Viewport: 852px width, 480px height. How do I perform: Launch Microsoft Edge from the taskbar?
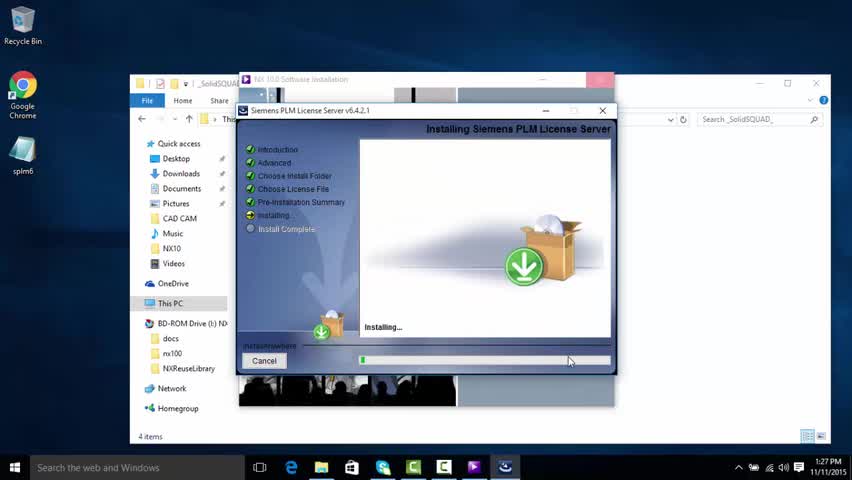pos(291,467)
